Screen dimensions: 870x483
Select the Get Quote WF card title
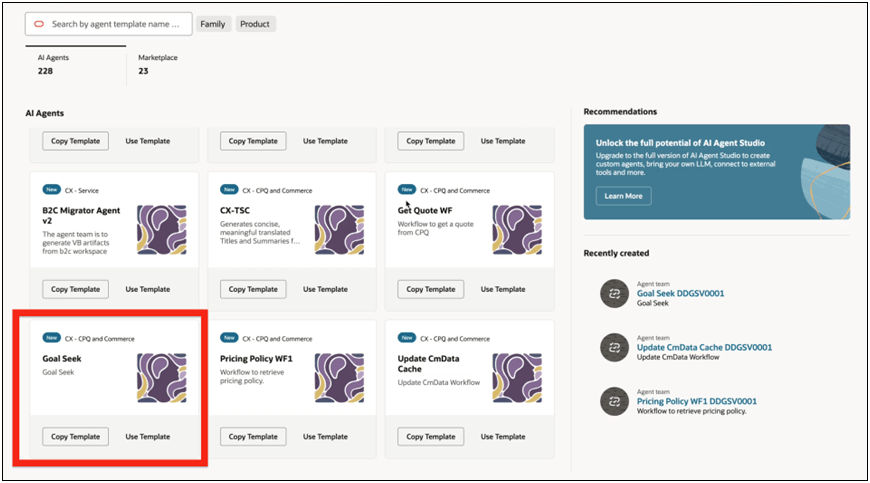(x=425, y=210)
